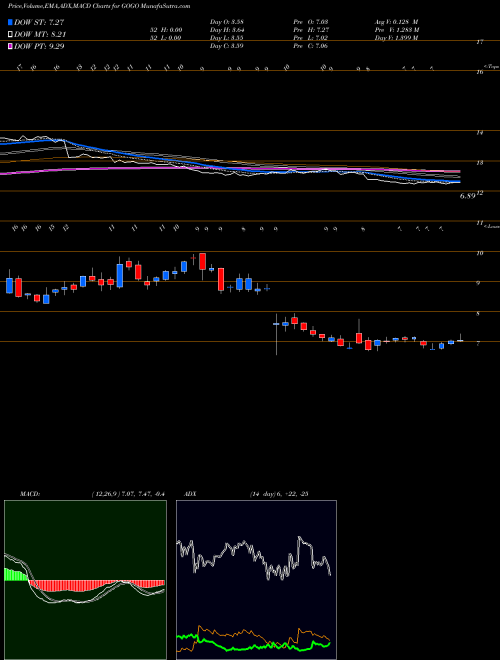
Task: Click the magenta DOW PT legend swatch
Action: coord(10,46)
